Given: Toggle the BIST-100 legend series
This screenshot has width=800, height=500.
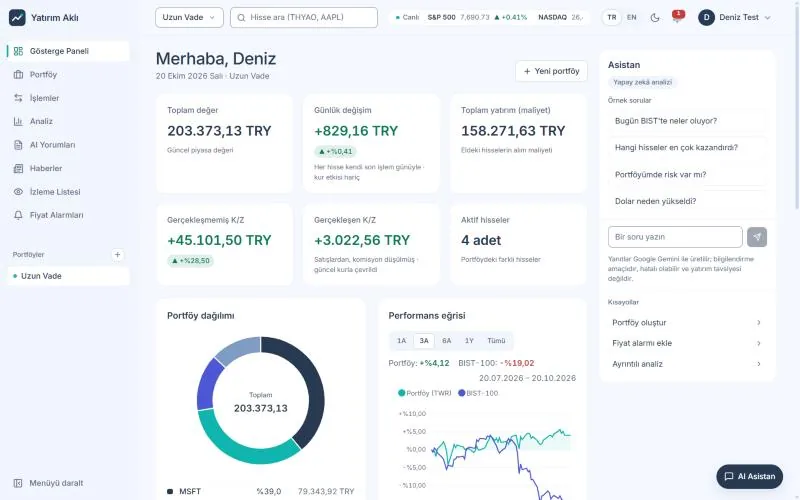Looking at the screenshot, I should (x=478, y=393).
